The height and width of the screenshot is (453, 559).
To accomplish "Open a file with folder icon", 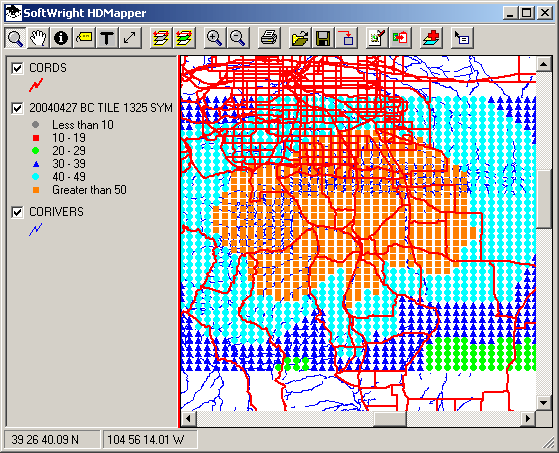I will pyautogui.click(x=300, y=38).
